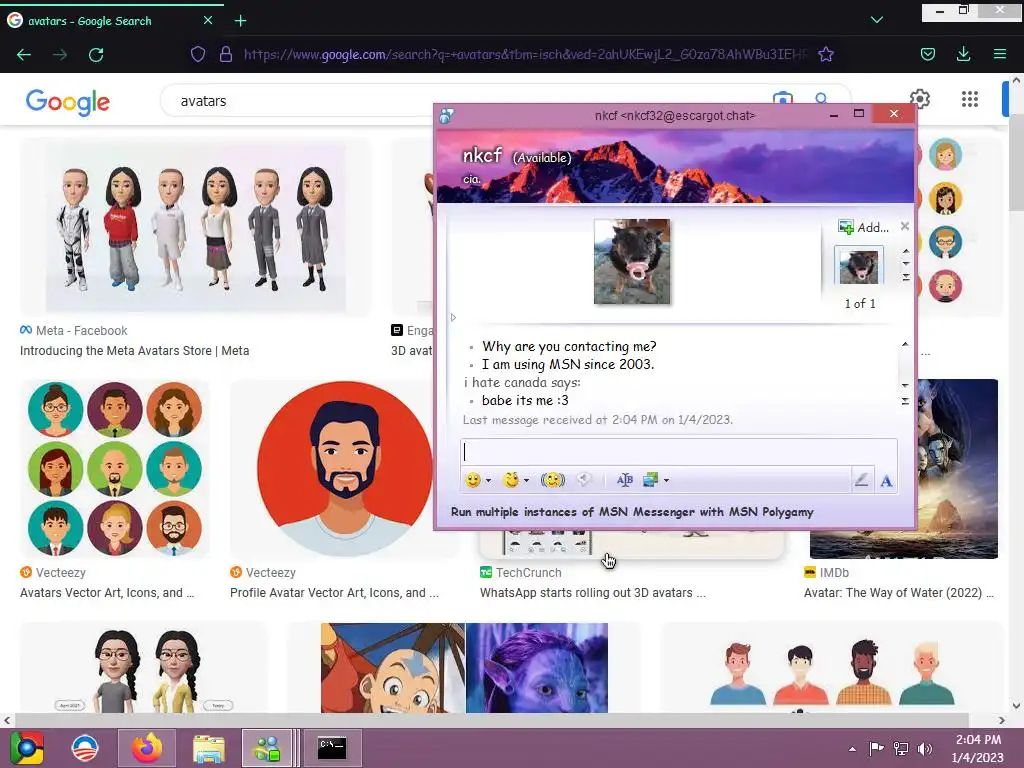The height and width of the screenshot is (768, 1024).
Task: Click the tracking protection shield icon
Action: tap(198, 54)
